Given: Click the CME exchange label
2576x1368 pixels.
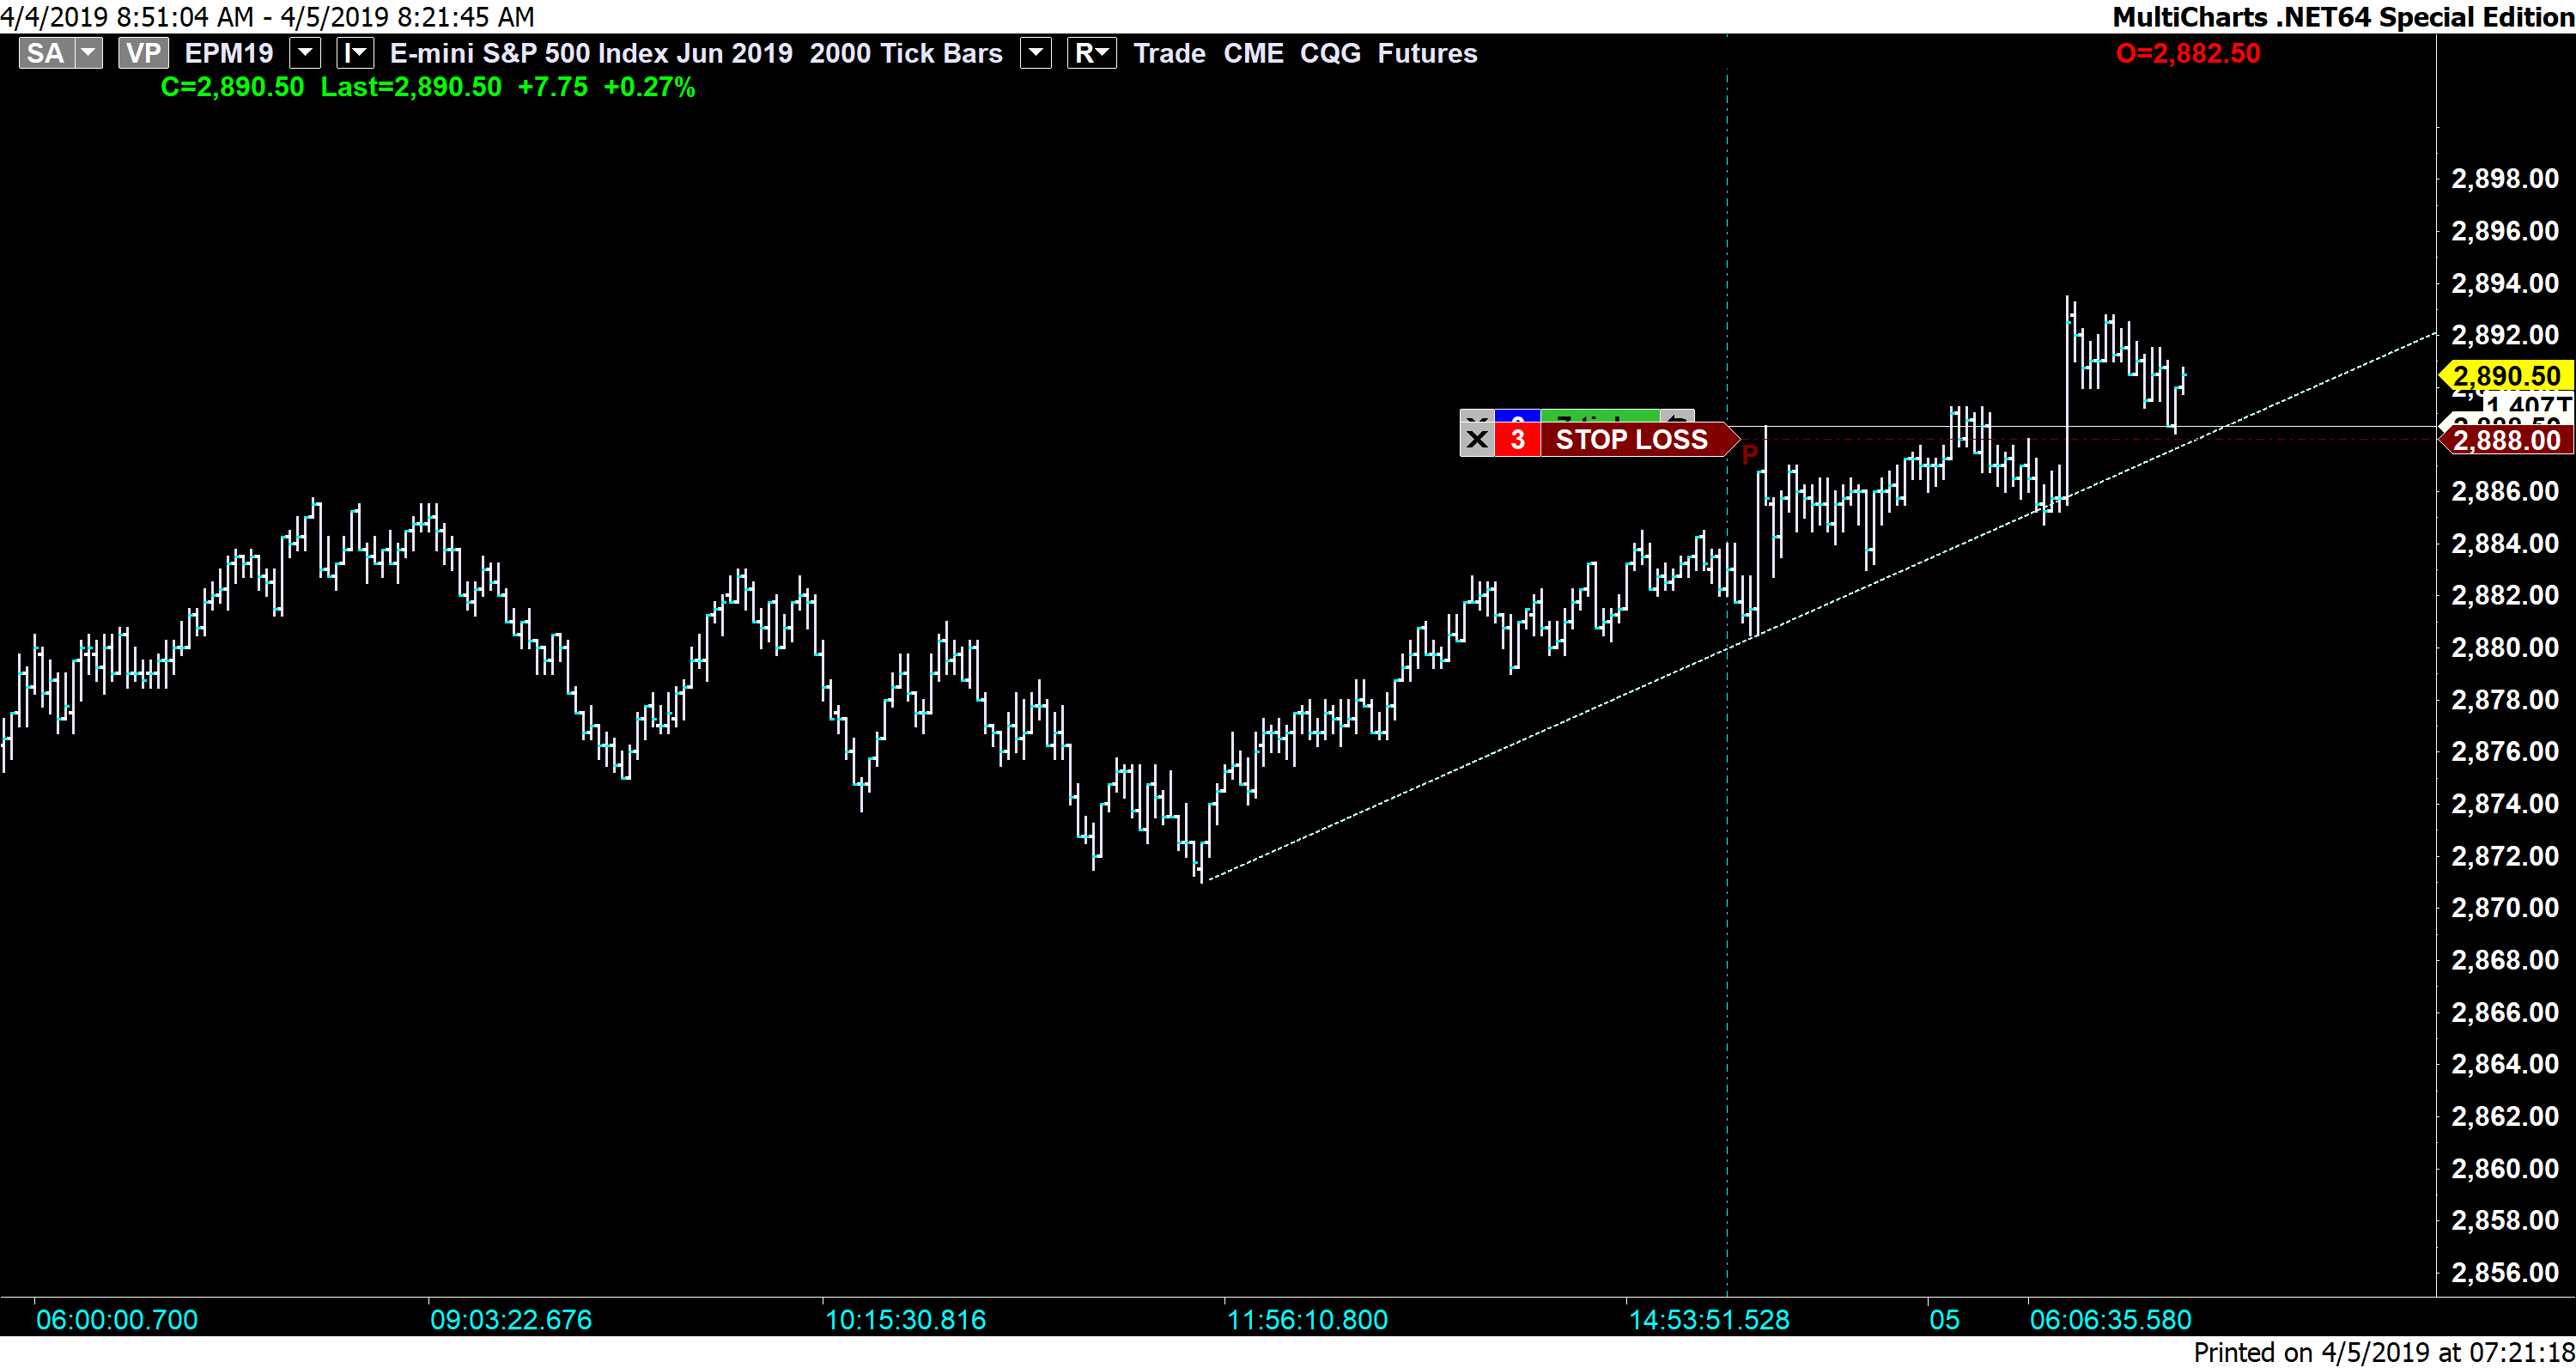Looking at the screenshot, I should (x=1253, y=53).
